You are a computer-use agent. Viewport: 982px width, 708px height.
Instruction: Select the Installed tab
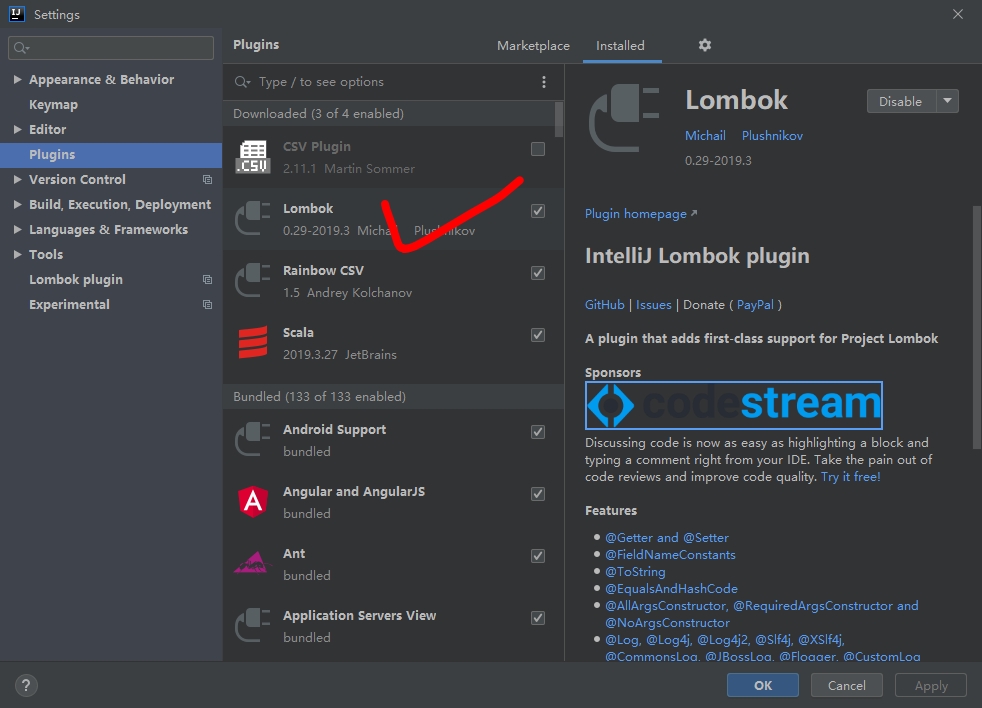(x=621, y=45)
